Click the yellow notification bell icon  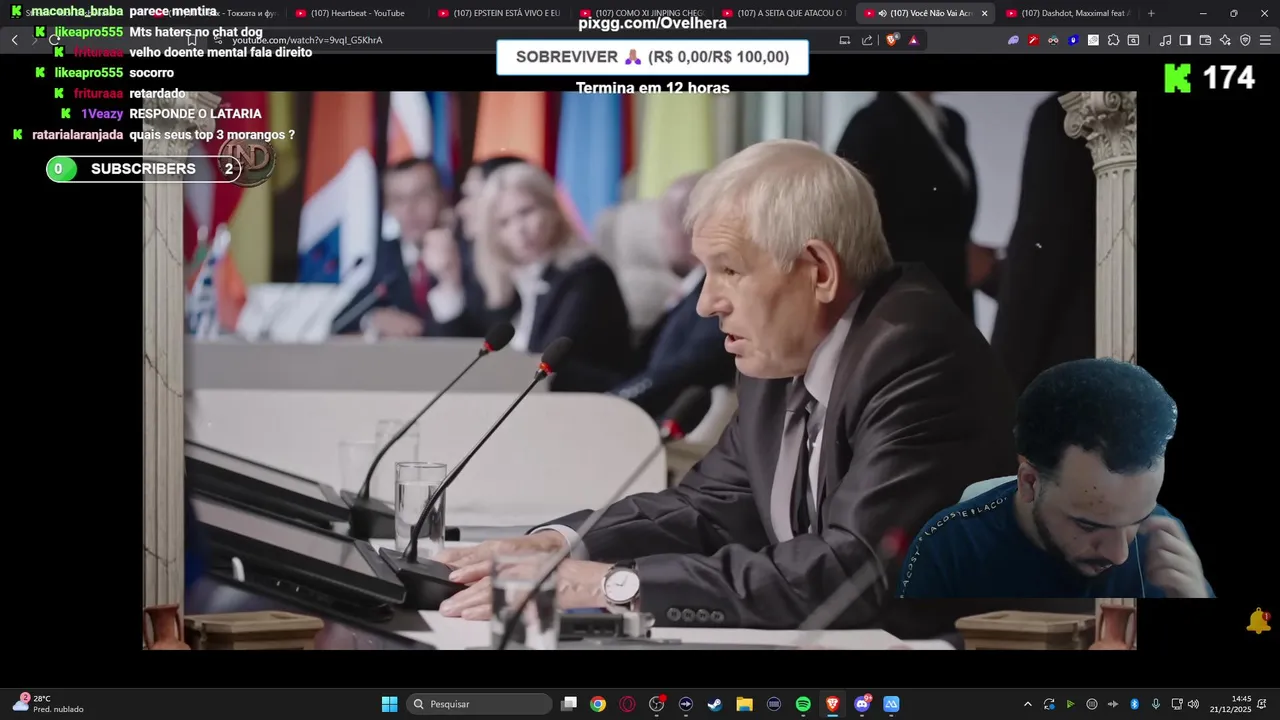[1258, 621]
